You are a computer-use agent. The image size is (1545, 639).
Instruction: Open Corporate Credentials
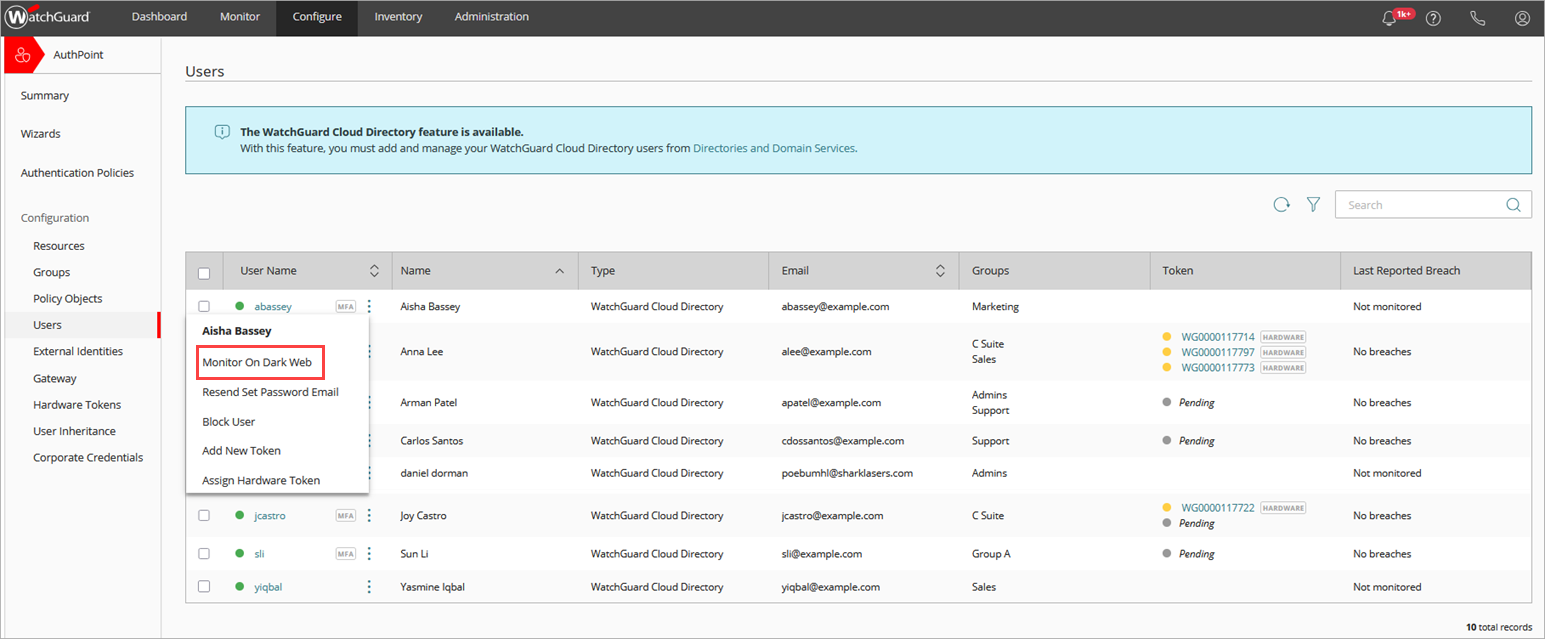(x=88, y=458)
